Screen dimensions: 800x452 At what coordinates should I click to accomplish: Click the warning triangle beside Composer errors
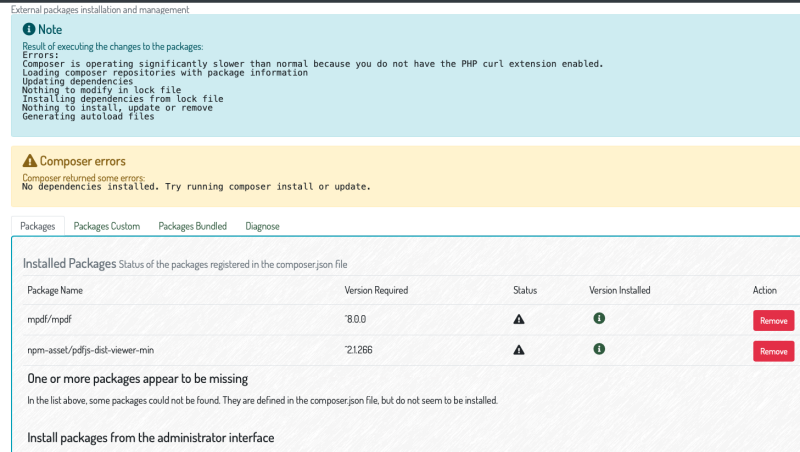[x=30, y=161]
